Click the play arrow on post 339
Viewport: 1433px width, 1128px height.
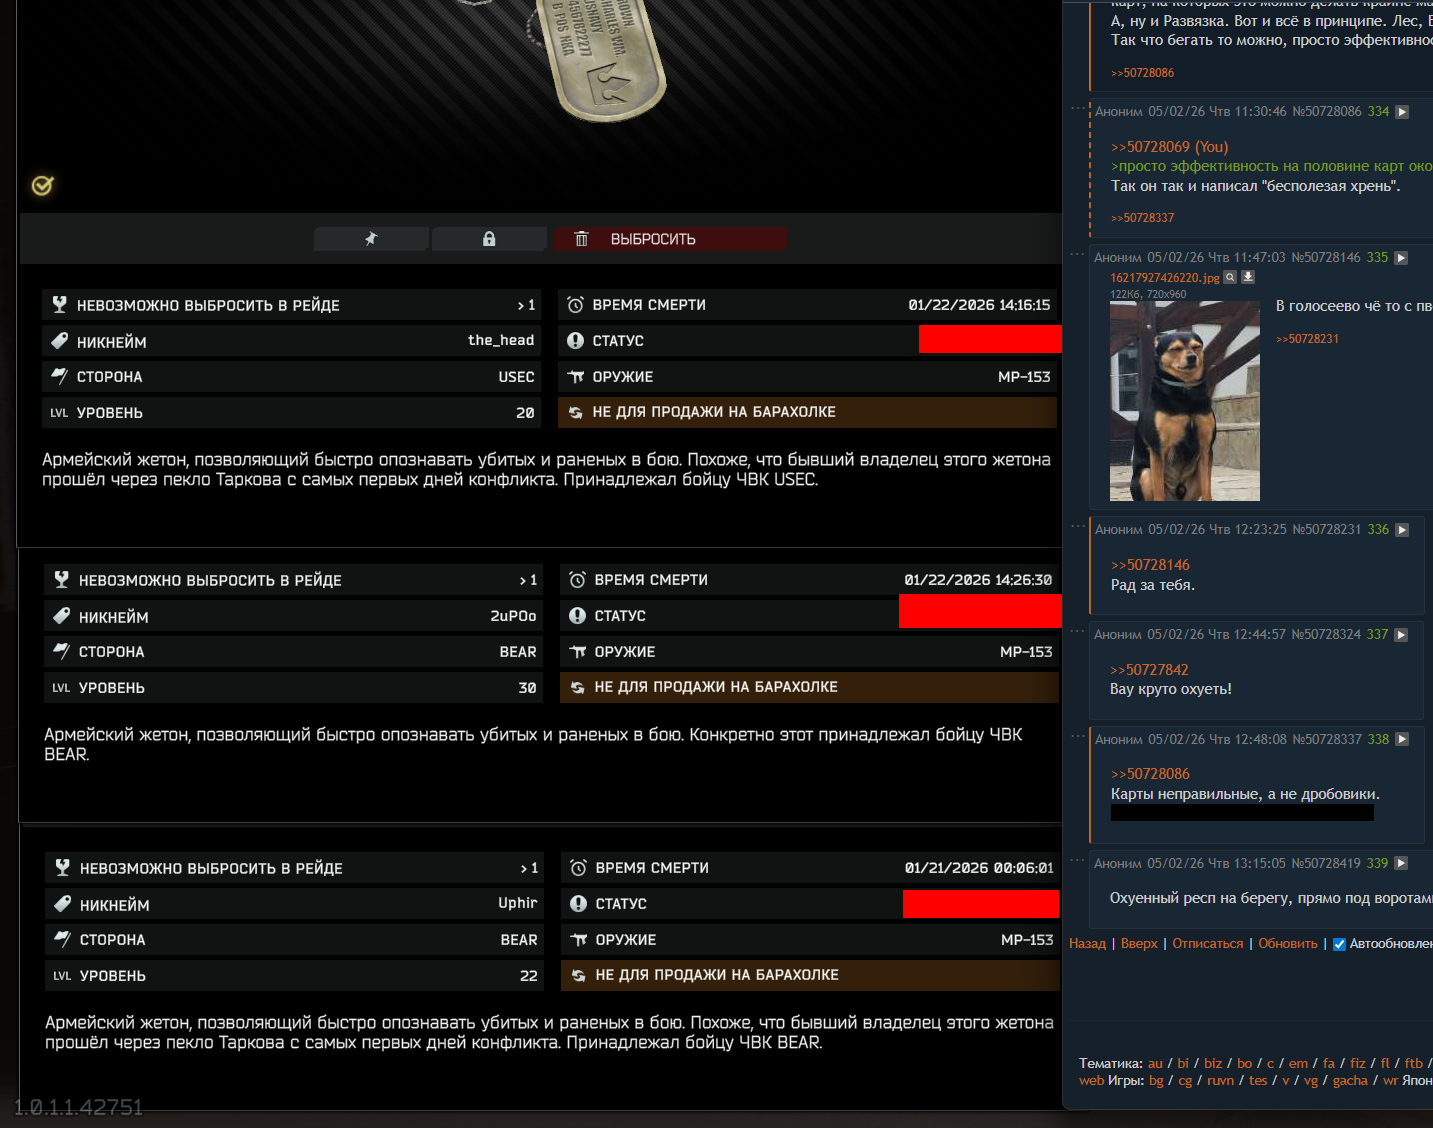pyautogui.click(x=1401, y=864)
